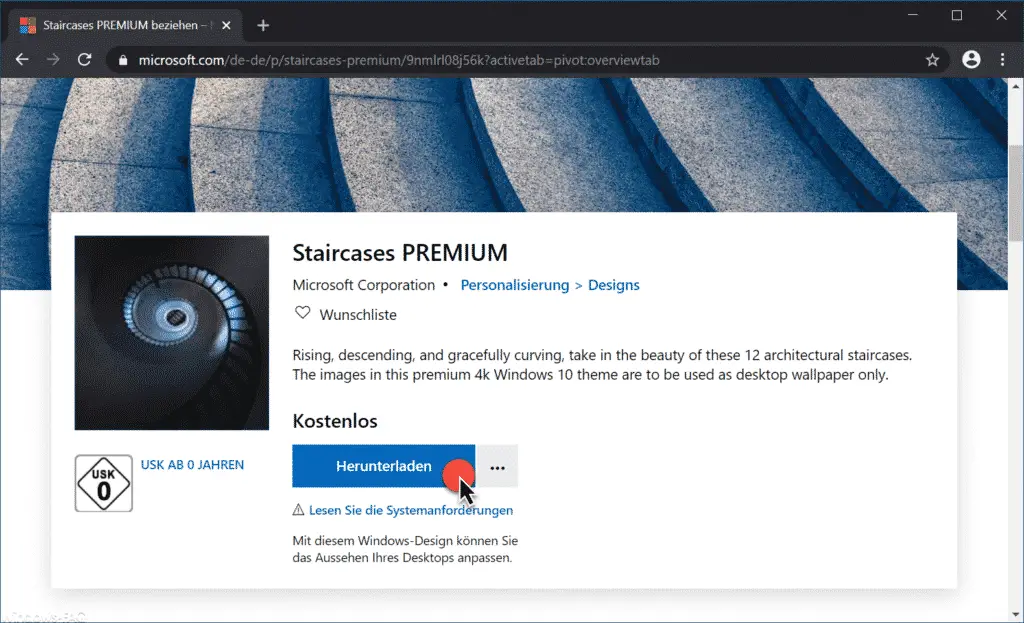Viewport: 1024px width, 623px height.
Task: Minimize the browser window
Action: click(x=913, y=15)
